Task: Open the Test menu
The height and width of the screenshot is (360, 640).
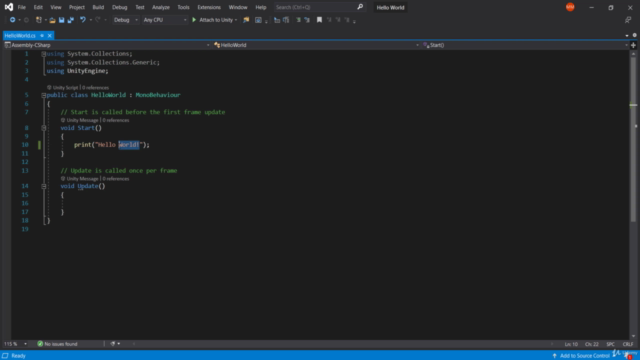Action: pyautogui.click(x=140, y=7)
